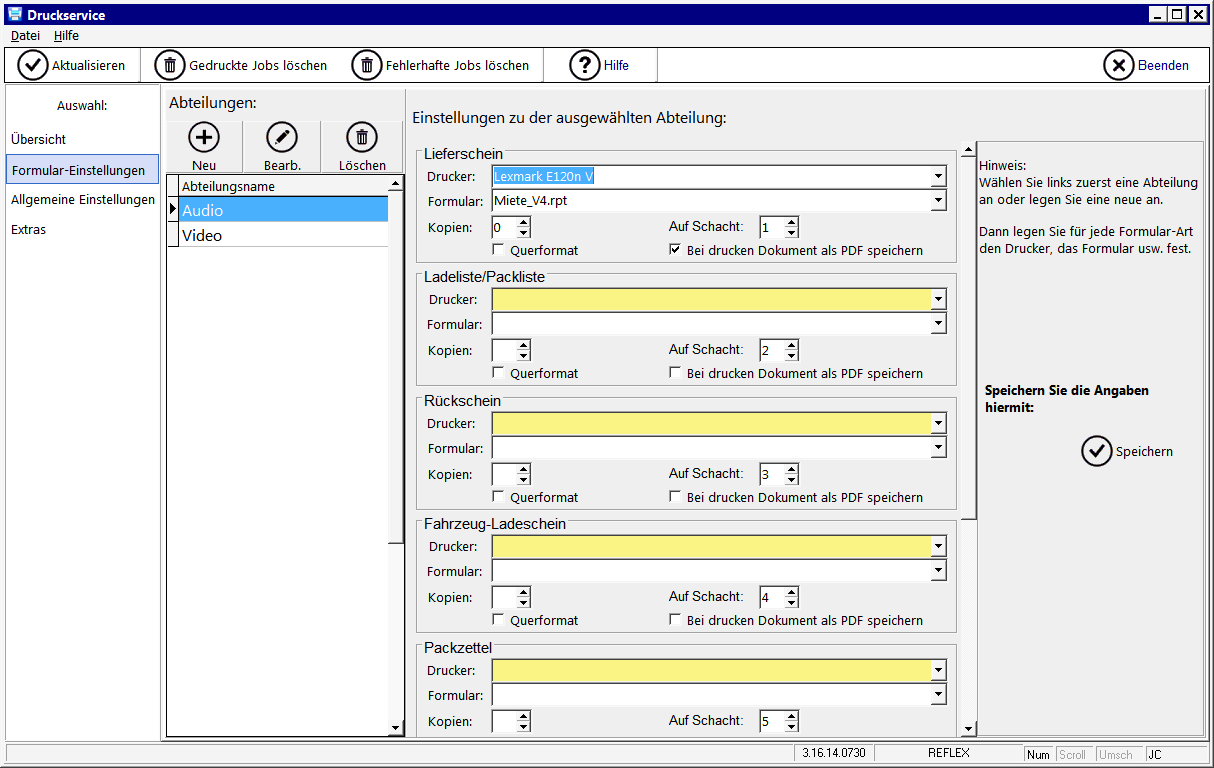The height and width of the screenshot is (768, 1214).
Task: Select Formular-Einstellungen in the Auswahl list
Action: coord(82,170)
